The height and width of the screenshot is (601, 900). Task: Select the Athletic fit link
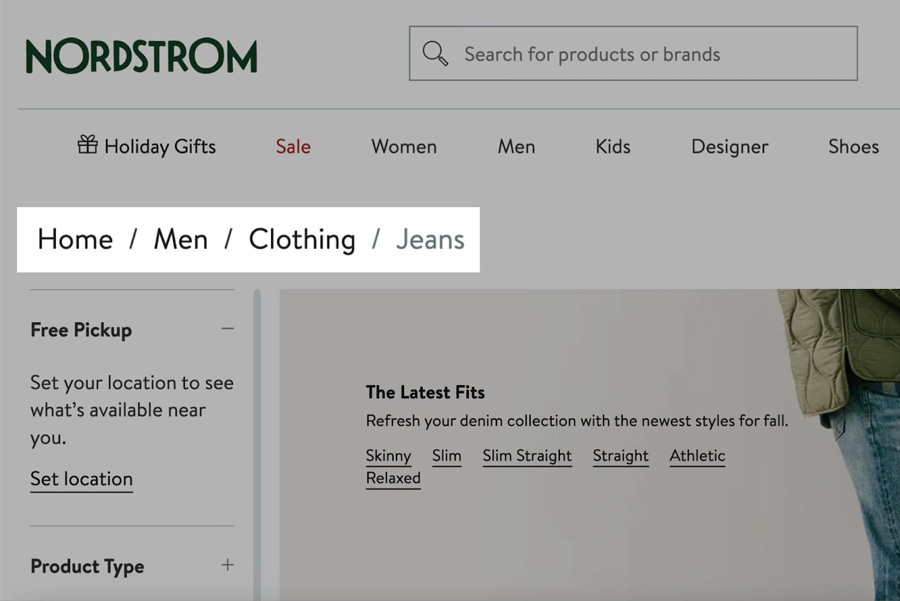tap(697, 456)
